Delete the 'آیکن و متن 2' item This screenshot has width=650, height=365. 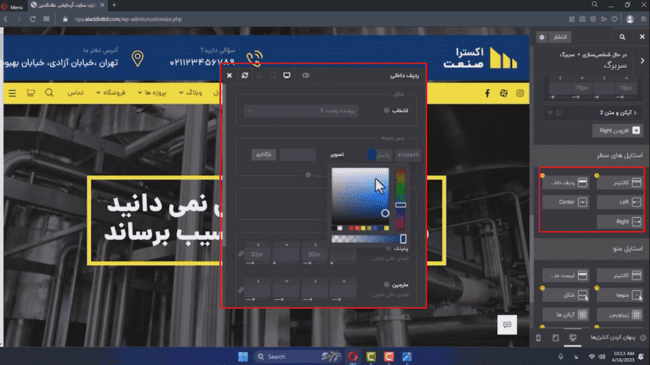550,112
